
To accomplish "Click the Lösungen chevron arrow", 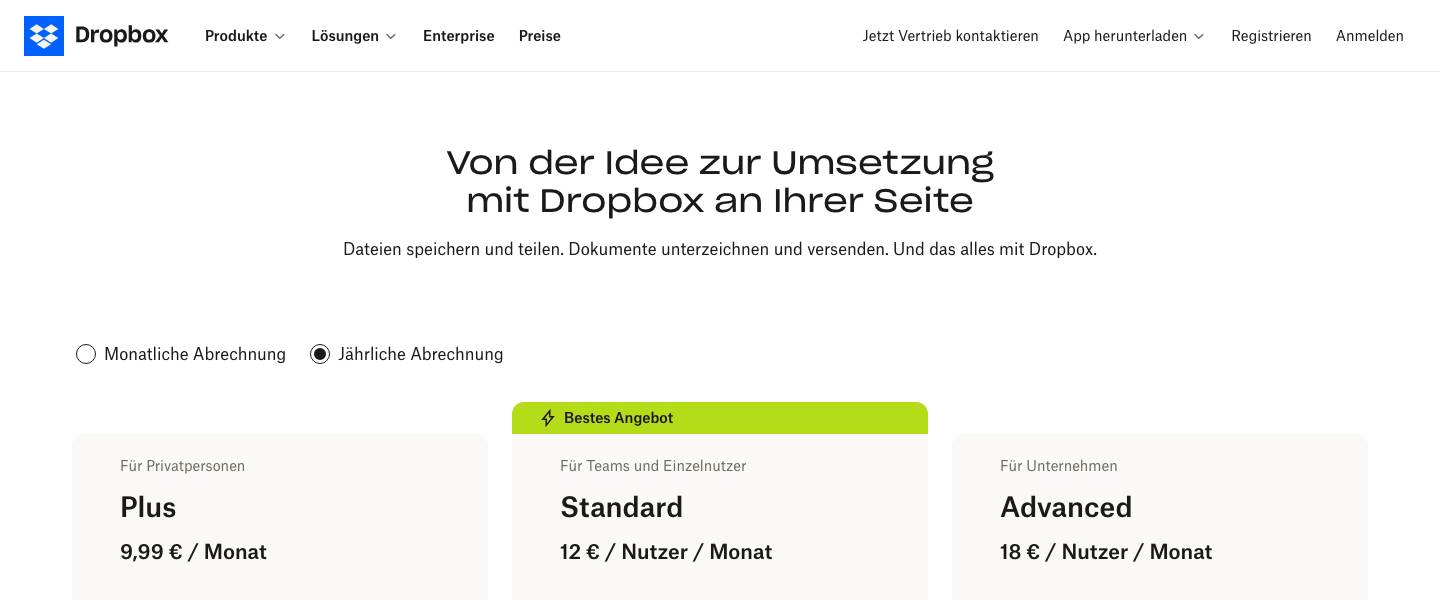I will [x=391, y=37].
